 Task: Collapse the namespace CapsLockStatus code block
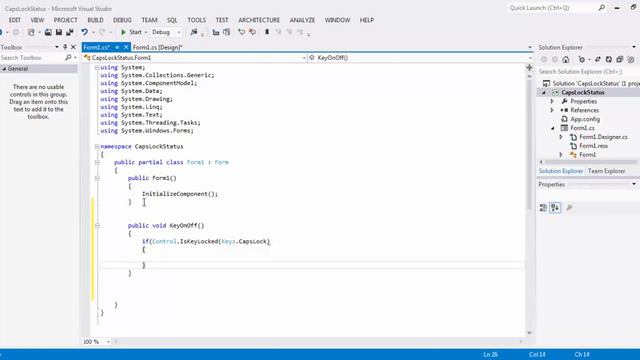click(97, 147)
